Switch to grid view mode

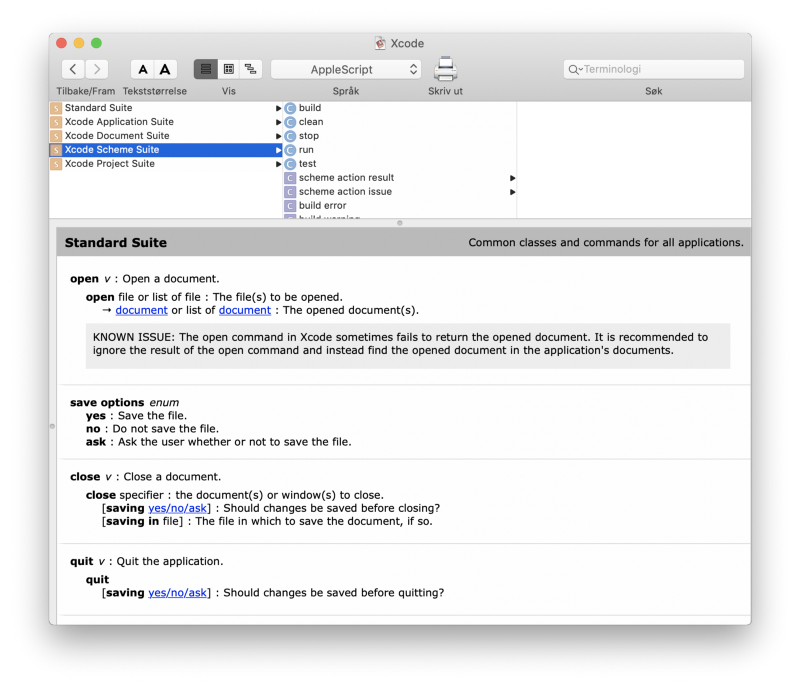228,69
